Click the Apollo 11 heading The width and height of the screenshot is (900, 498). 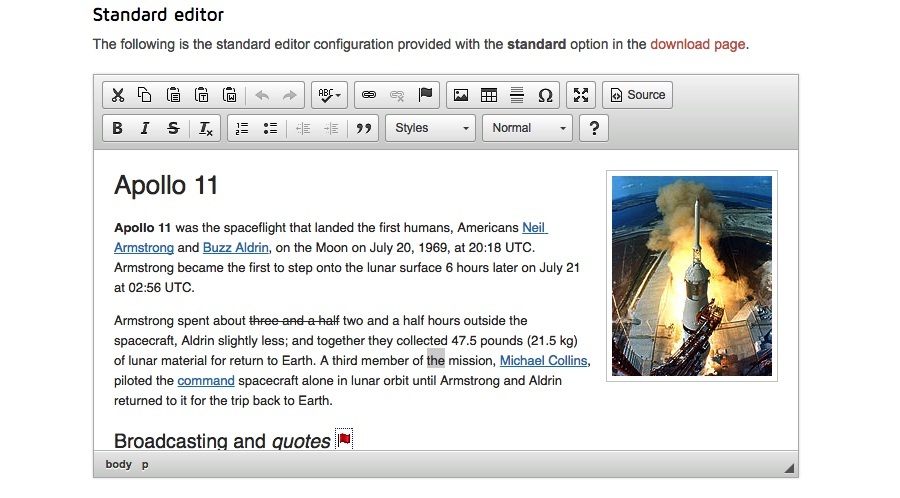[x=166, y=185]
